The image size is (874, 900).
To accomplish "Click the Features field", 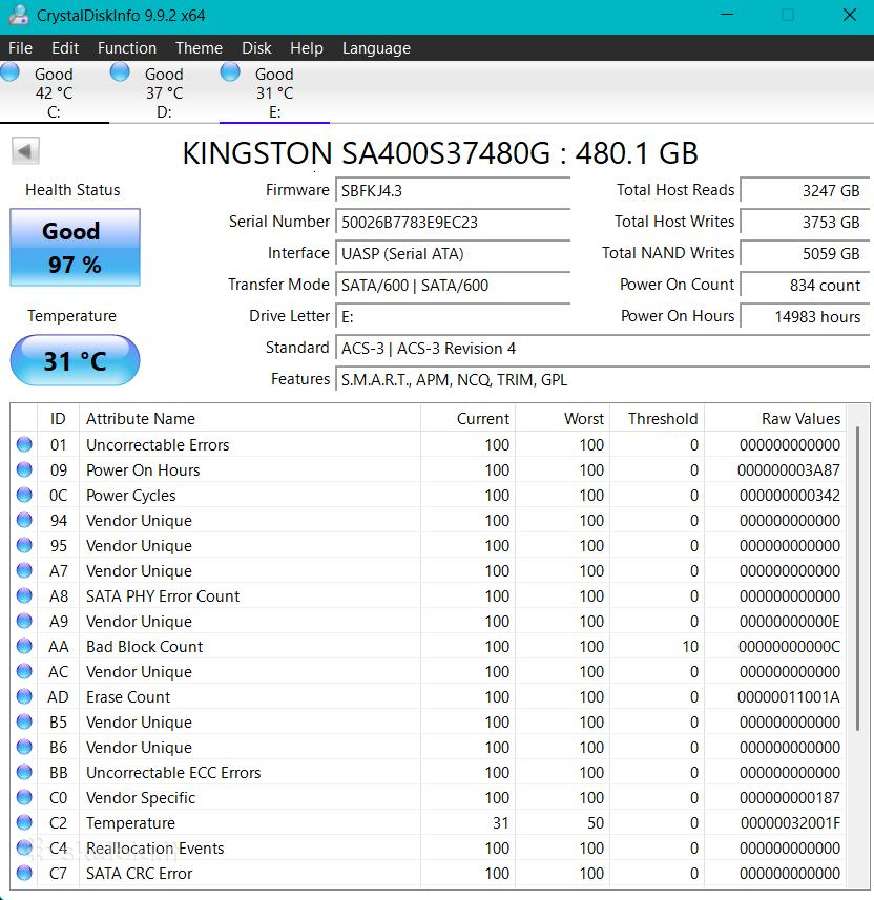I will pyautogui.click(x=603, y=380).
